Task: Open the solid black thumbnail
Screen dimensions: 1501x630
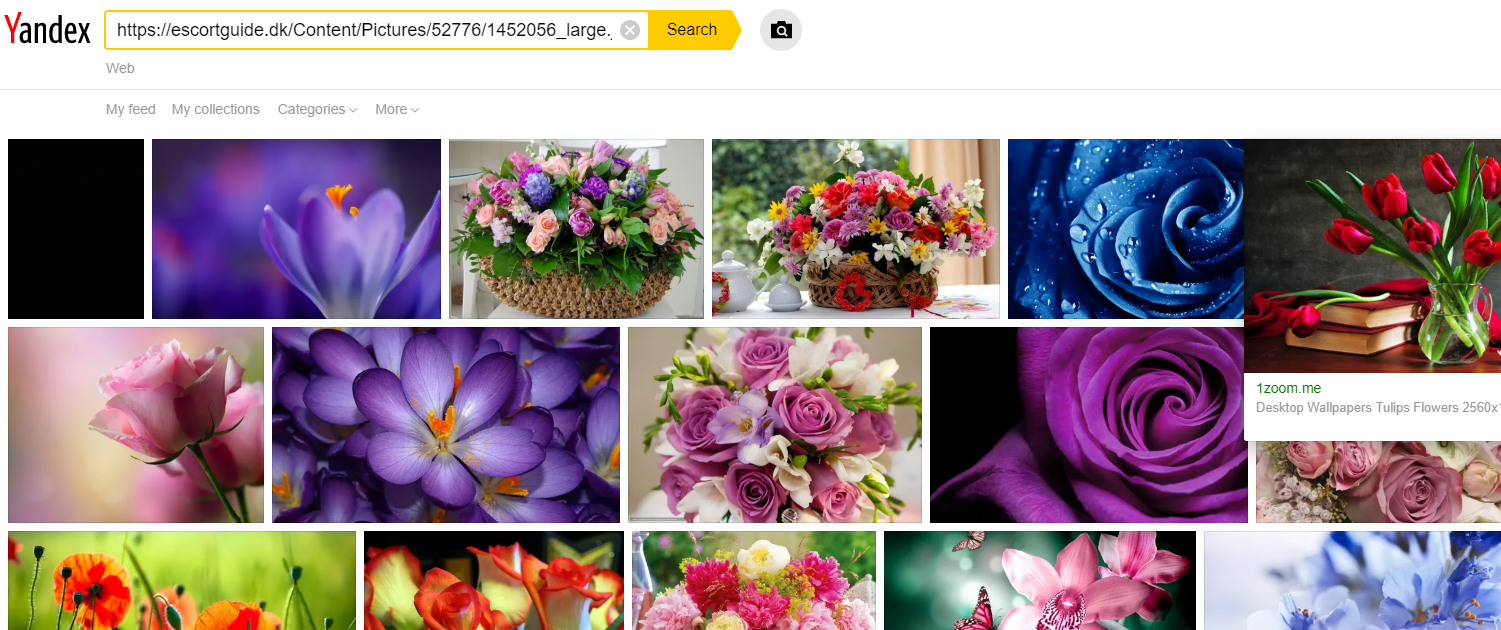Action: pyautogui.click(x=76, y=228)
